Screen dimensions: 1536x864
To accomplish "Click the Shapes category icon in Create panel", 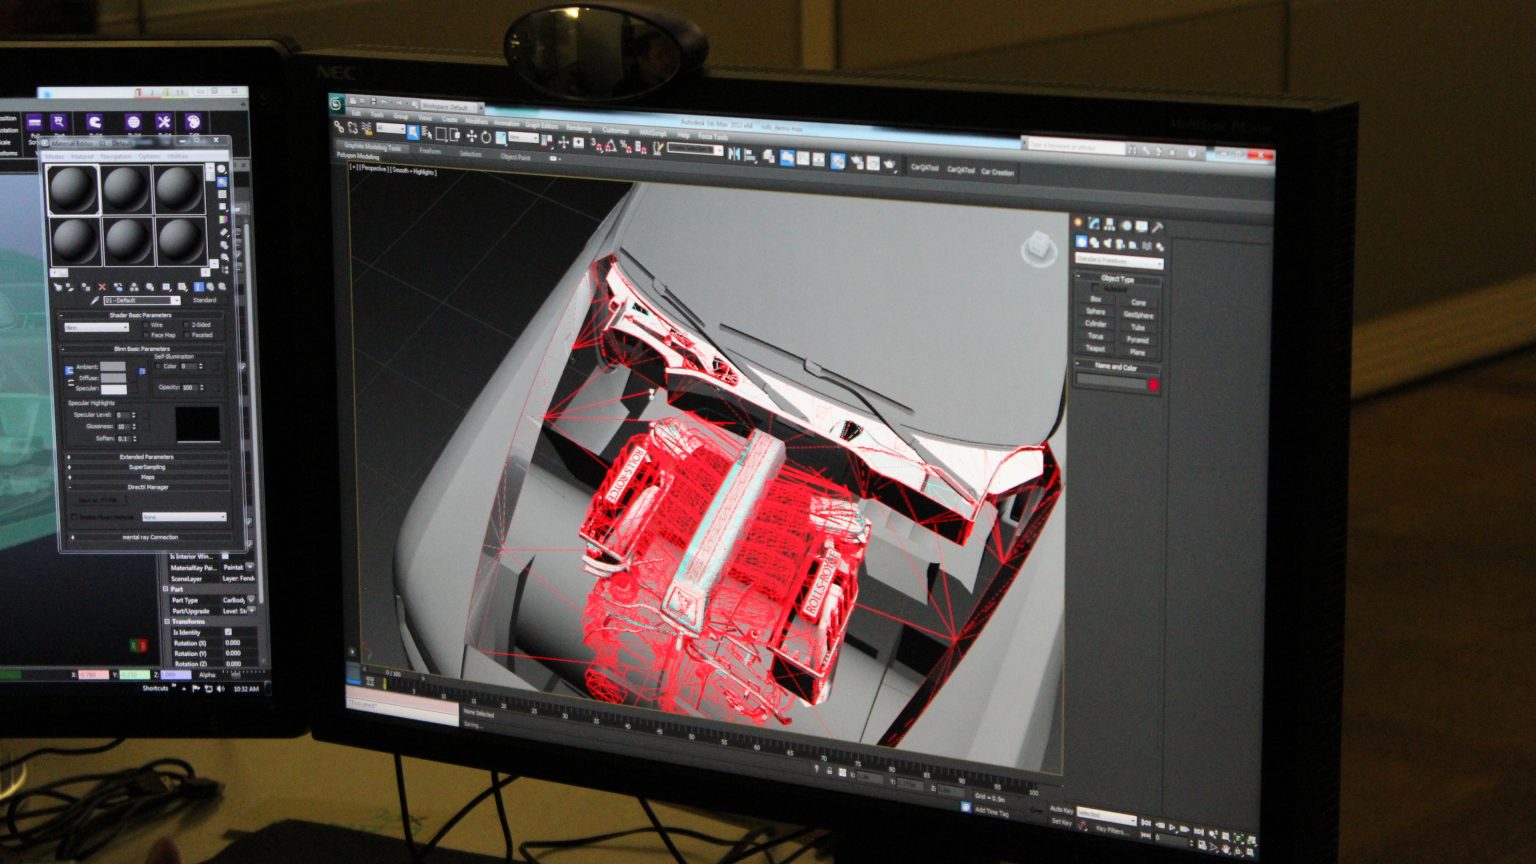I will coord(1095,243).
